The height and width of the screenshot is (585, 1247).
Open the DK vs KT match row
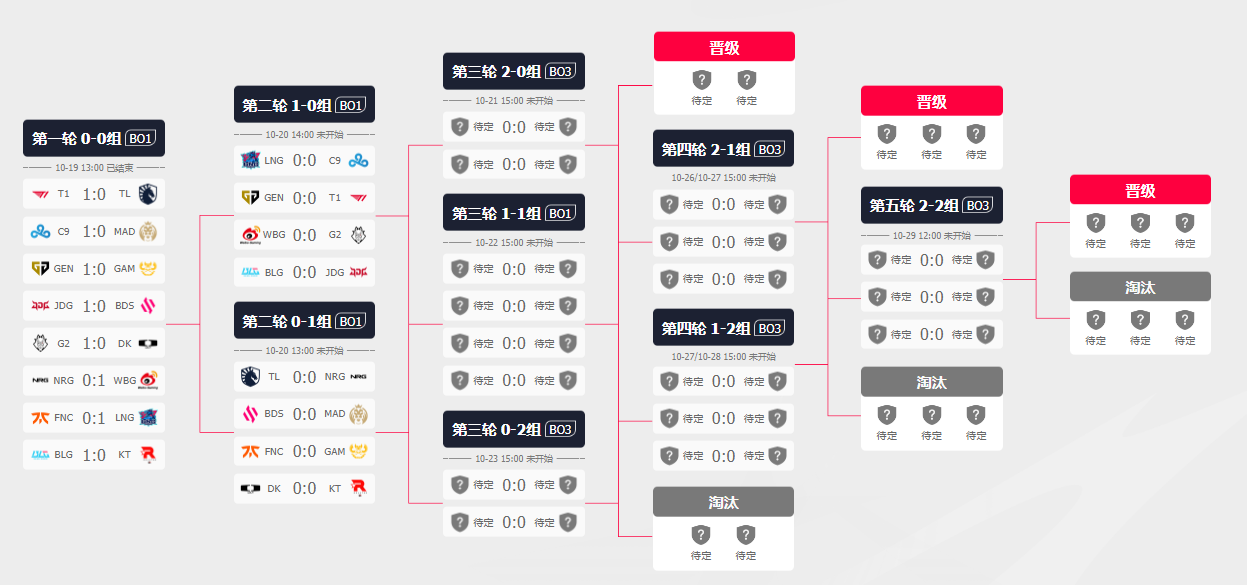point(304,488)
